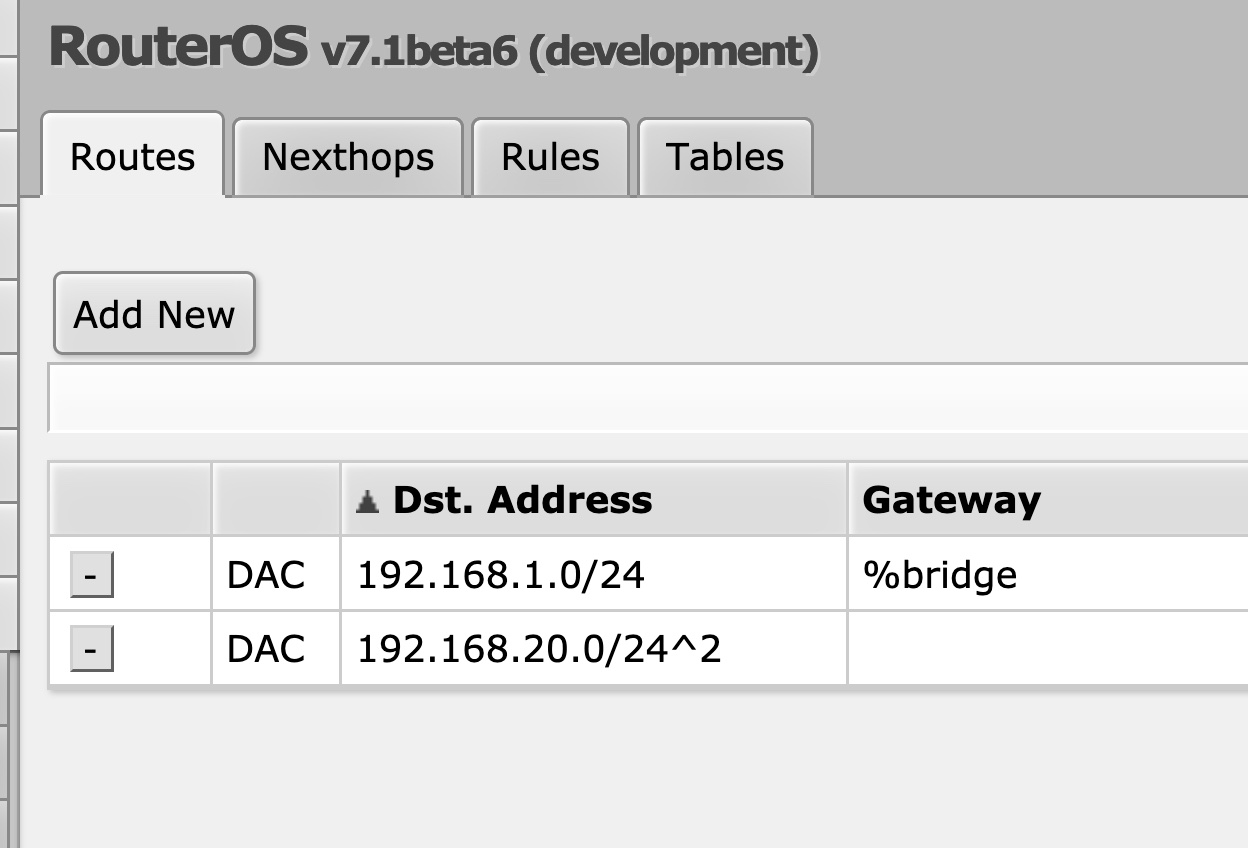
Task: Focus the filter field below Add New
Action: pos(640,397)
